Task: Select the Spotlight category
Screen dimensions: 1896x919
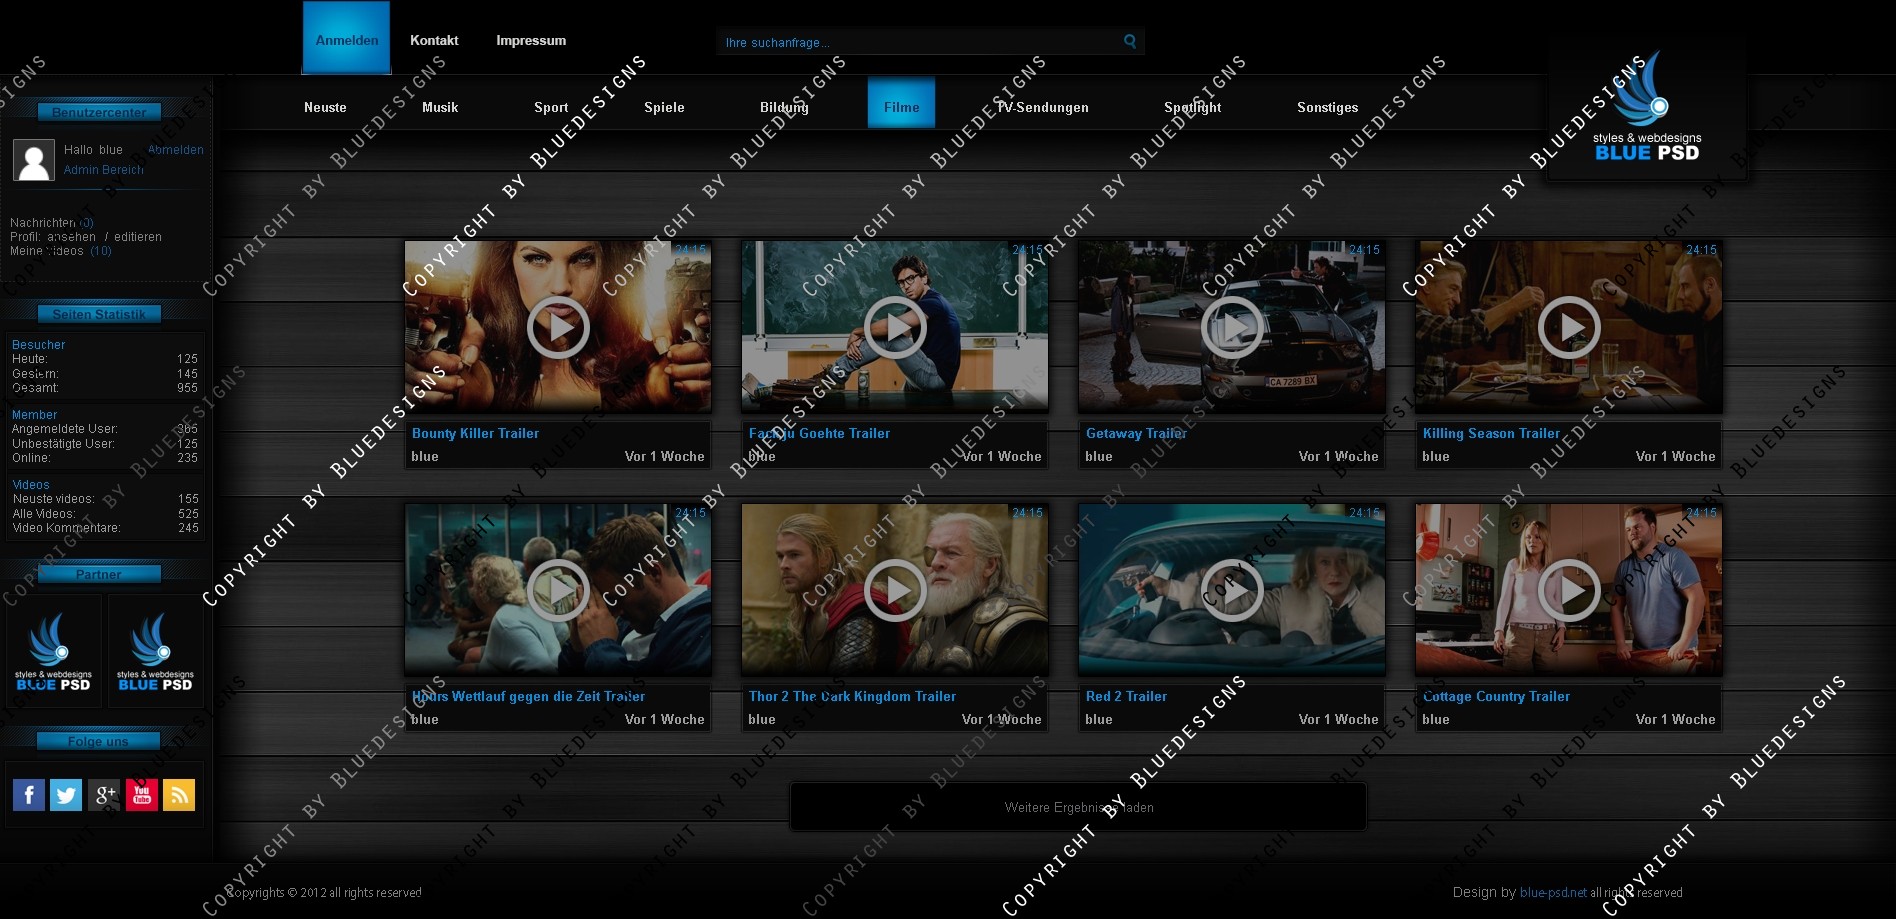Action: pyautogui.click(x=1192, y=107)
